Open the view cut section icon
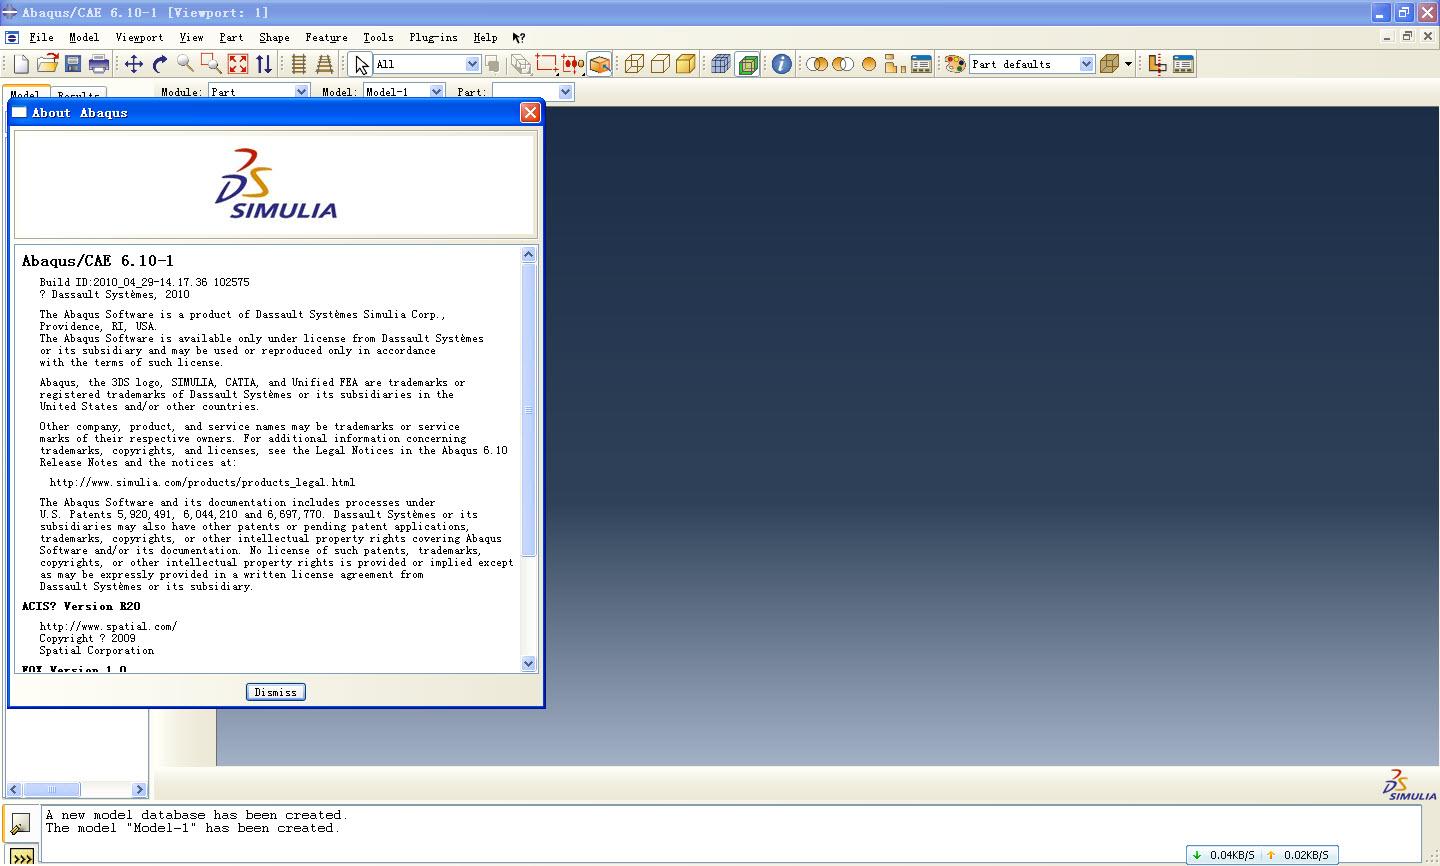This screenshot has height=866, width=1440. [1157, 64]
